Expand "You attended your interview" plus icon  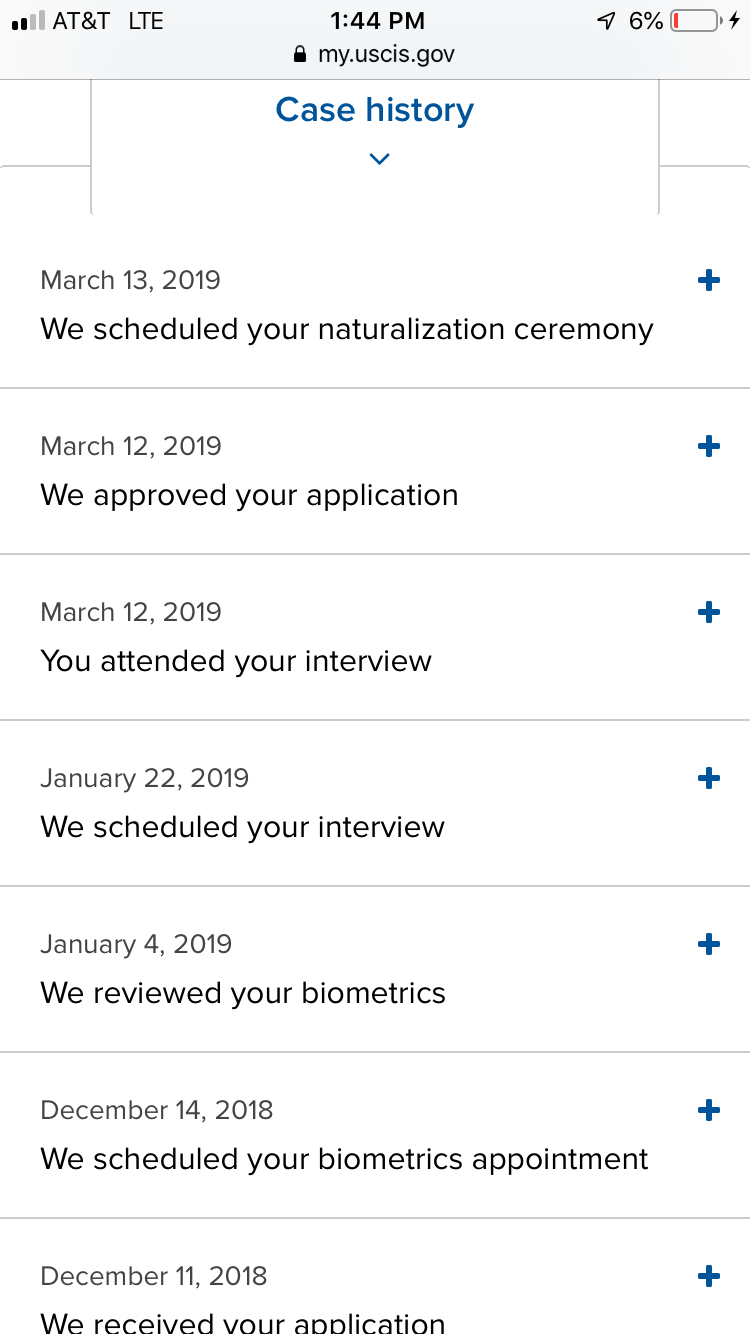pos(708,613)
